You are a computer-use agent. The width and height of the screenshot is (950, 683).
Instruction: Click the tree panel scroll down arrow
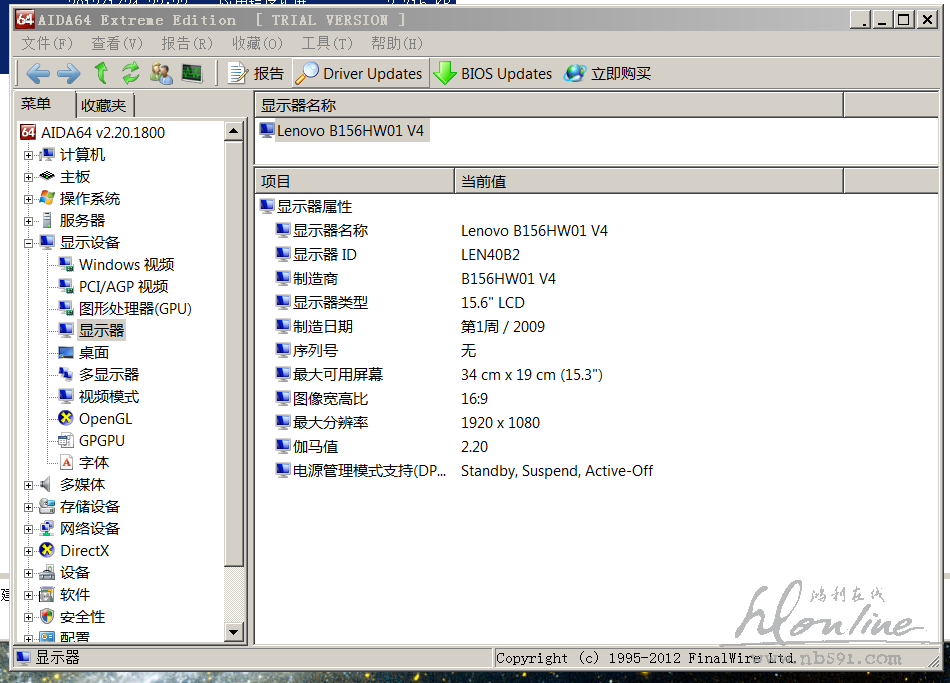pos(234,632)
